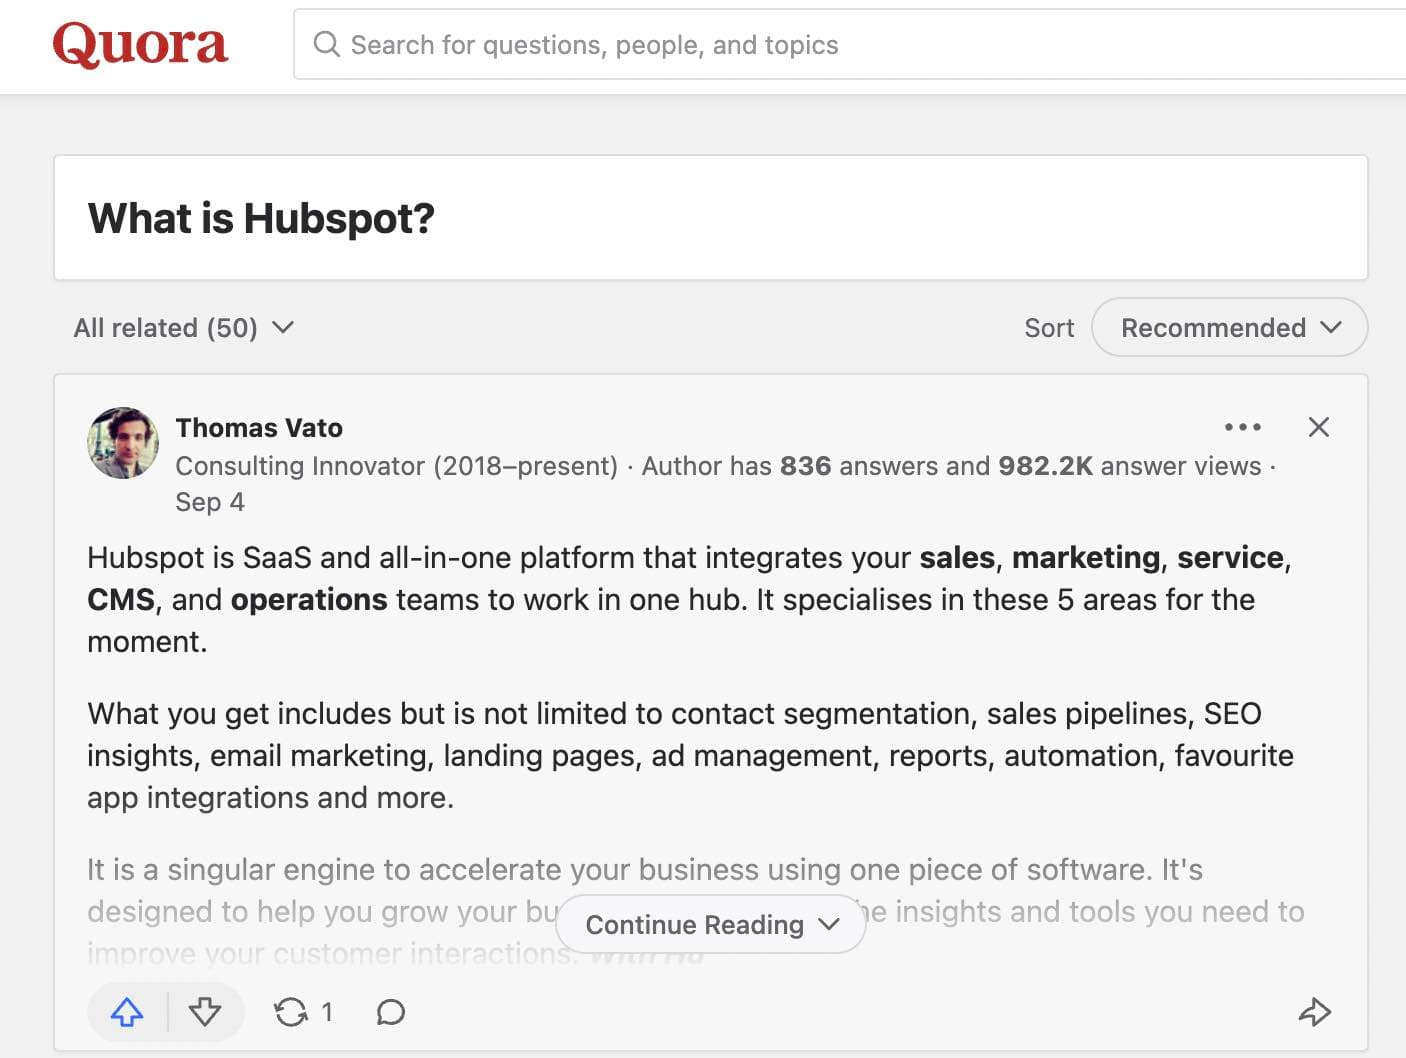Expand the All related (50) filter
This screenshot has width=1406, height=1058.
(x=183, y=328)
